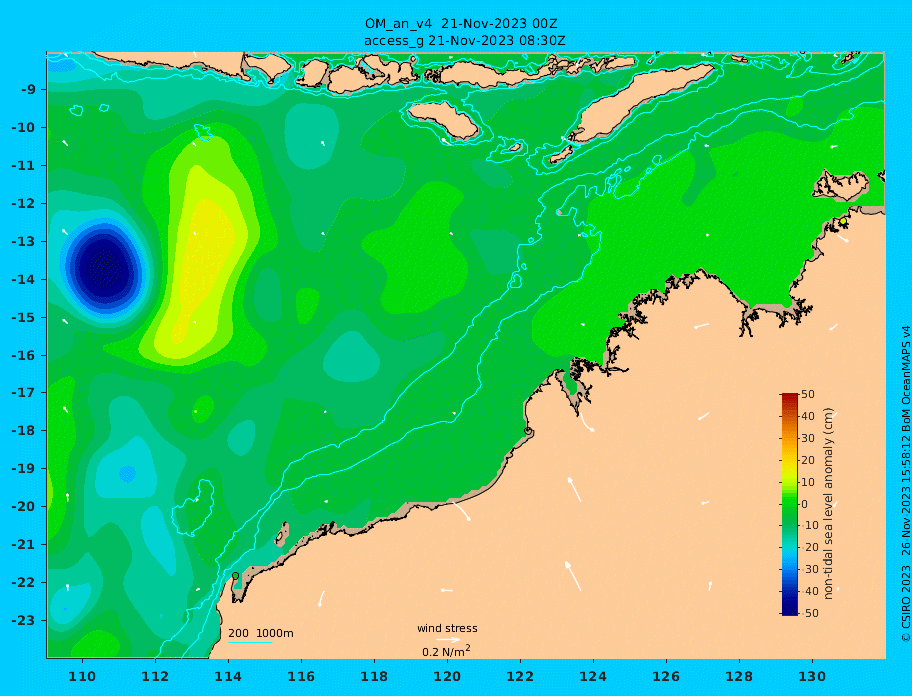
Task: Click longitude label '124' on x-axis
Action: [593, 676]
